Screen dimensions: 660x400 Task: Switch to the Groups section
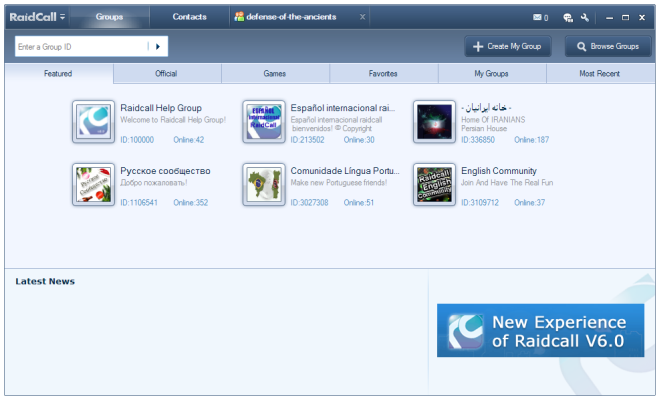tap(109, 17)
